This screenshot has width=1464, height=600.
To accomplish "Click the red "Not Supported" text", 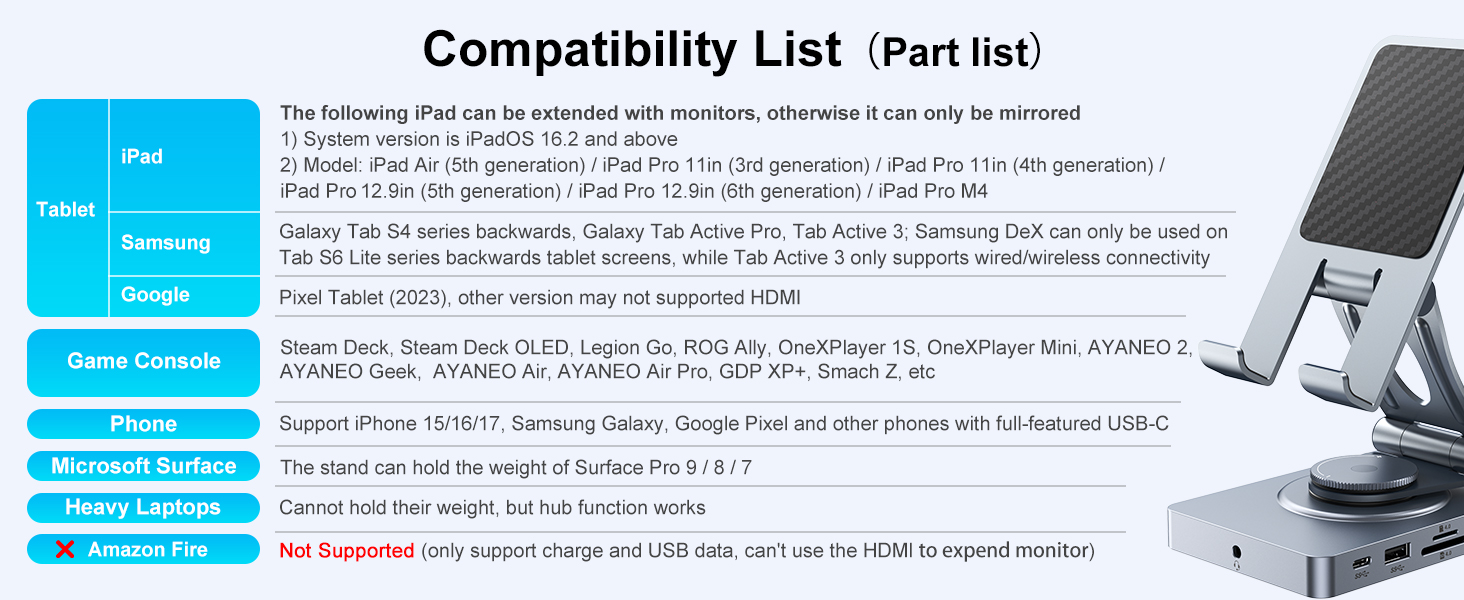I will coord(346,550).
